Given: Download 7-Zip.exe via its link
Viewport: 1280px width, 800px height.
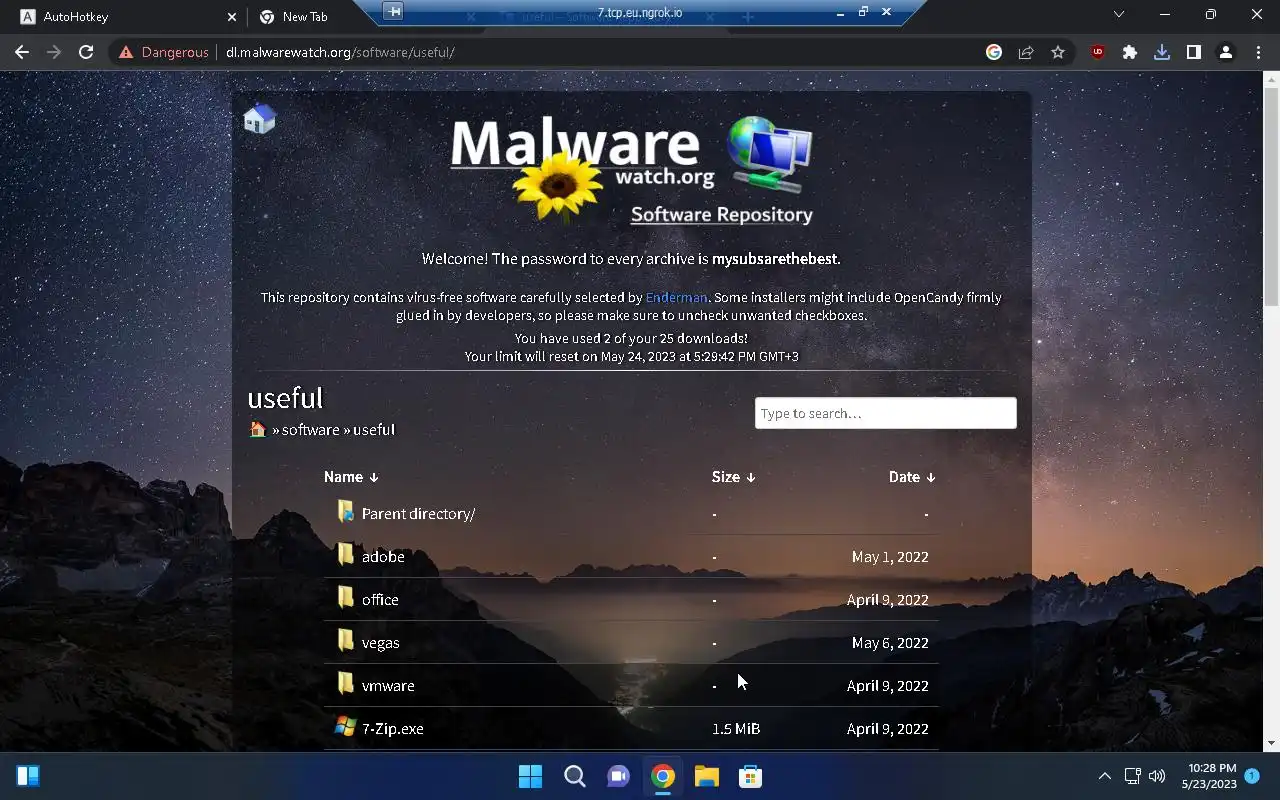Looking at the screenshot, I should 392,728.
